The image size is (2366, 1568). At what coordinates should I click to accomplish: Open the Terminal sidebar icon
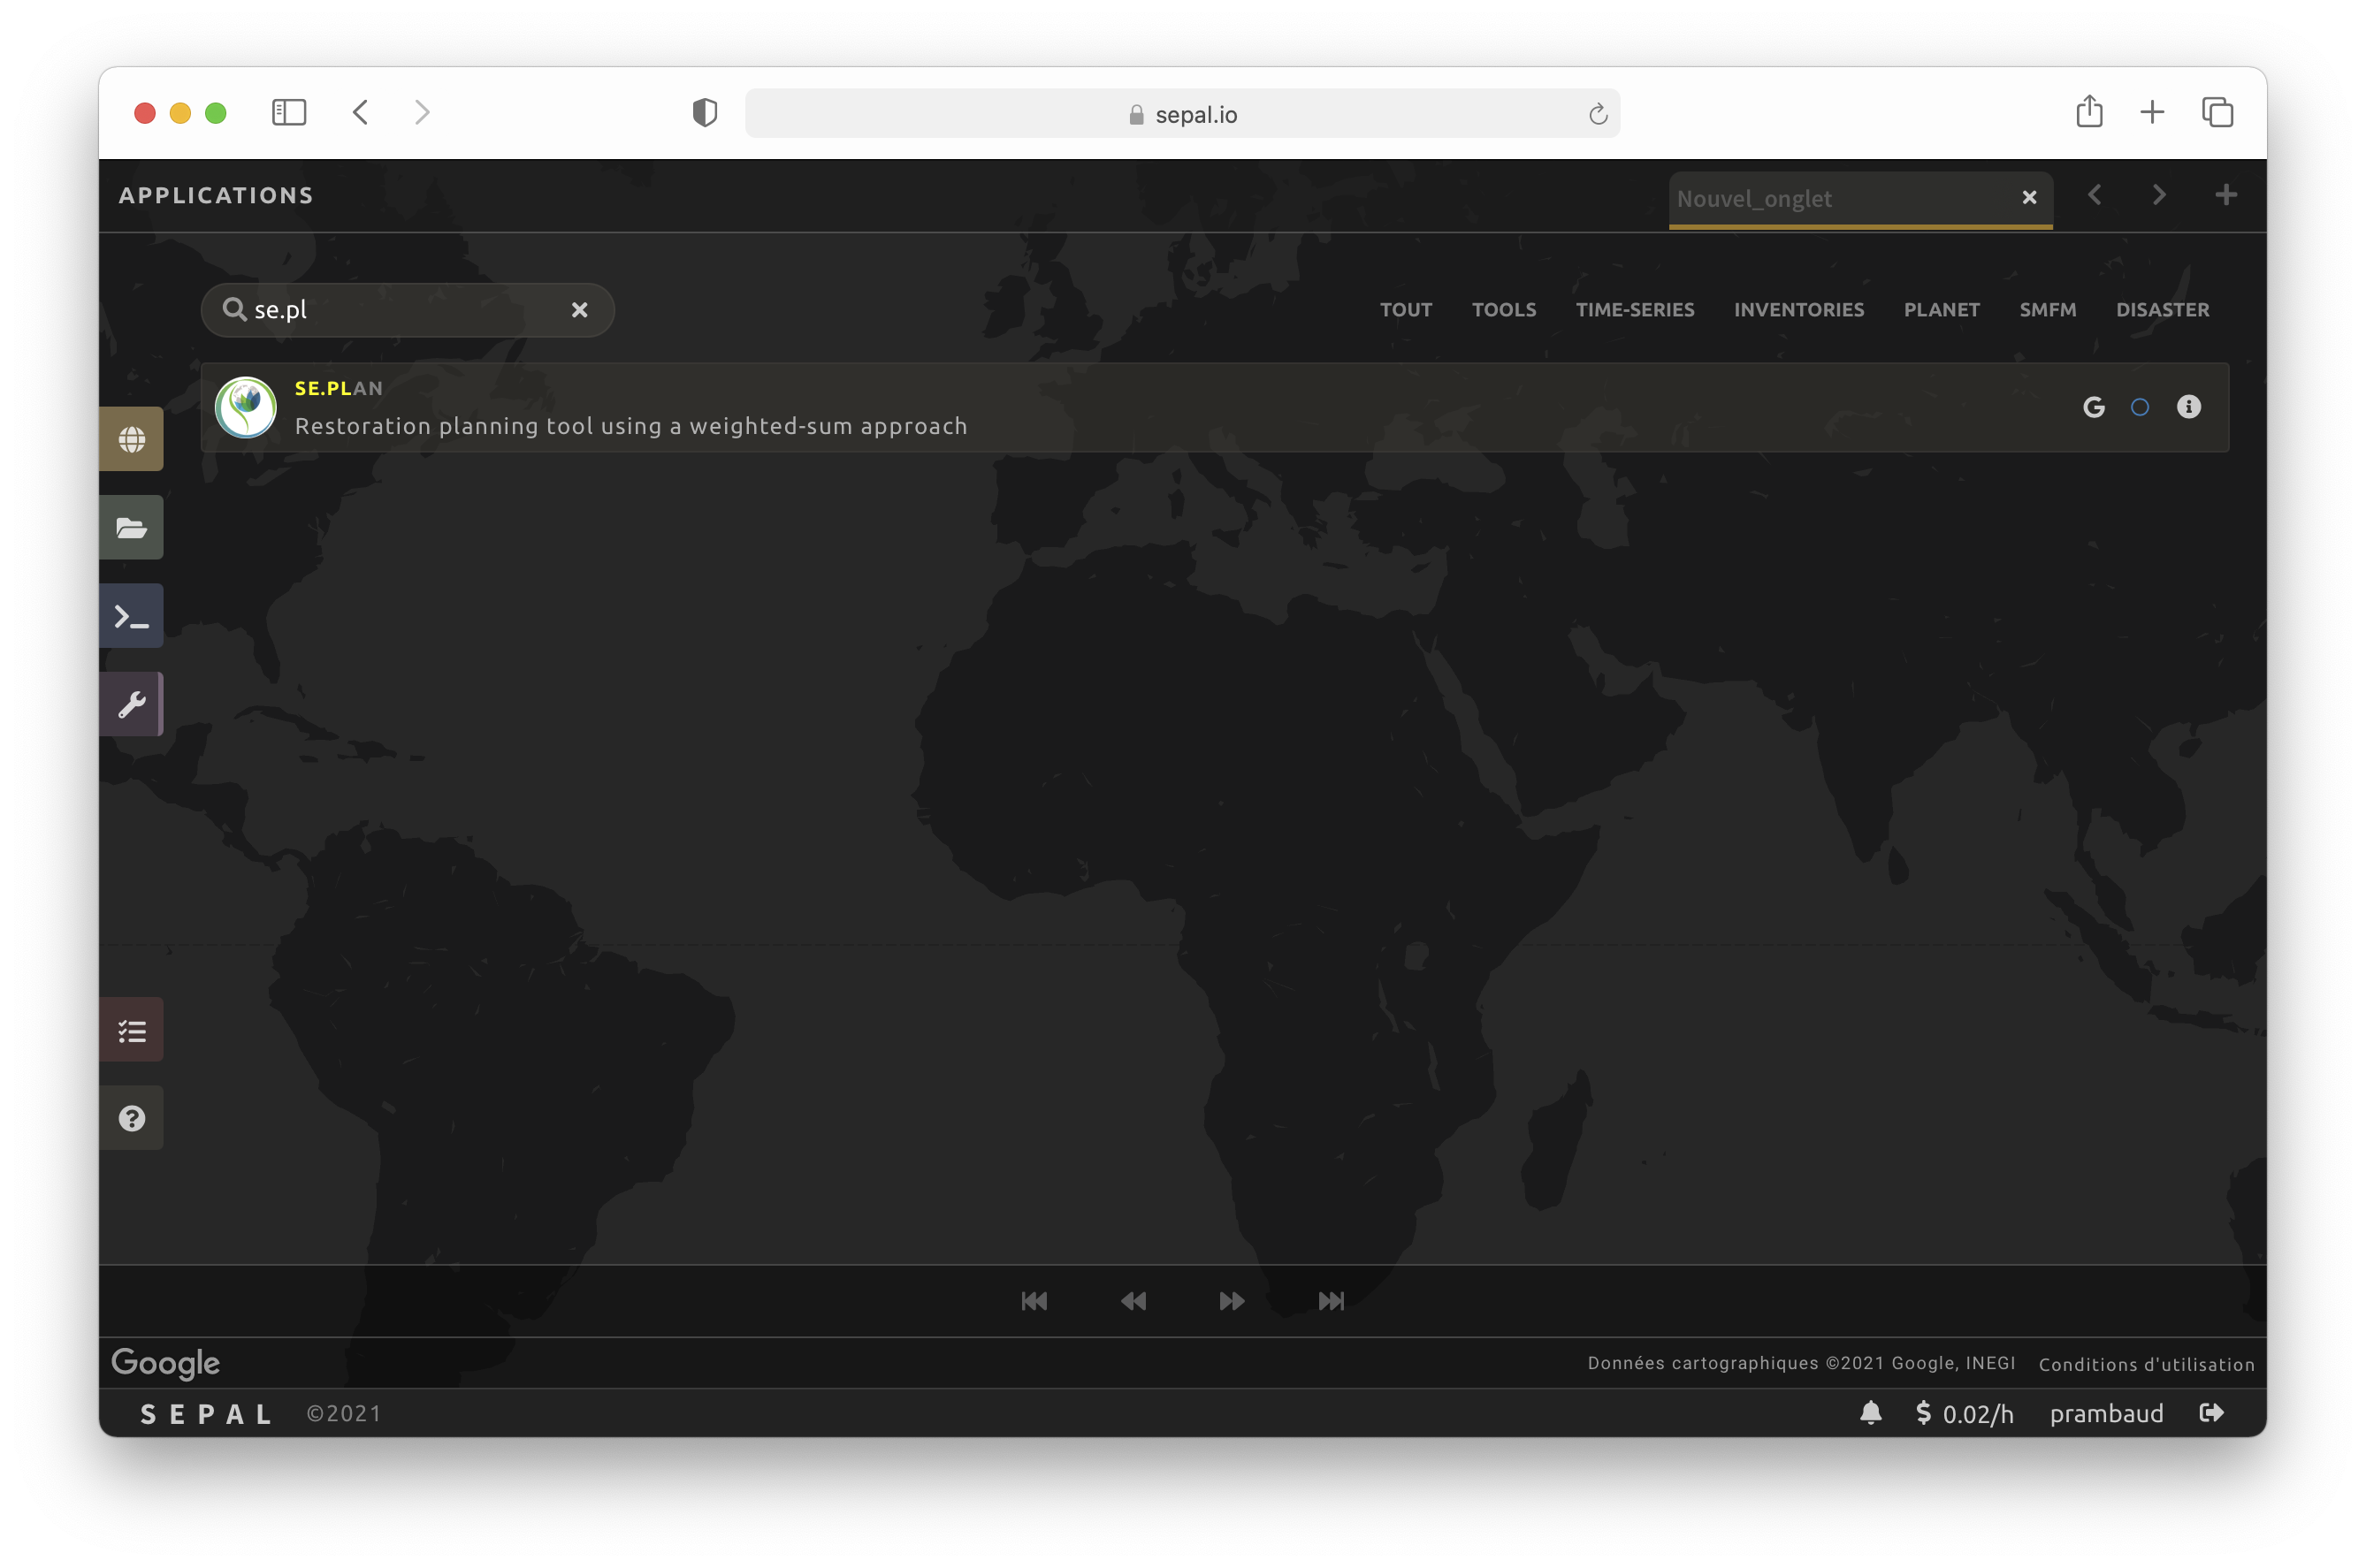[131, 616]
